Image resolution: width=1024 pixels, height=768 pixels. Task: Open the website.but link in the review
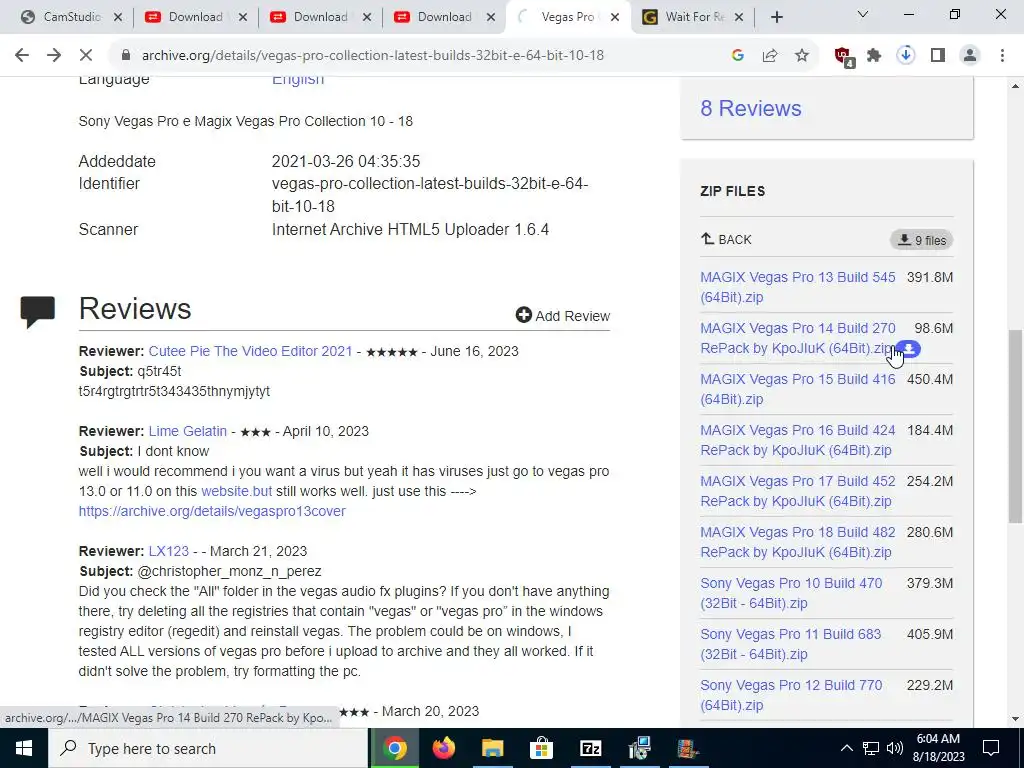tap(236, 491)
